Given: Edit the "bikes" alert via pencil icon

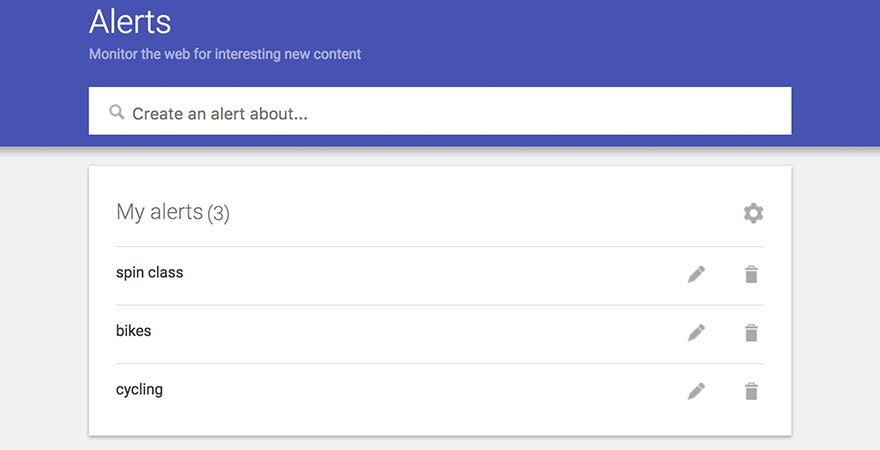Looking at the screenshot, I should pyautogui.click(x=696, y=333).
